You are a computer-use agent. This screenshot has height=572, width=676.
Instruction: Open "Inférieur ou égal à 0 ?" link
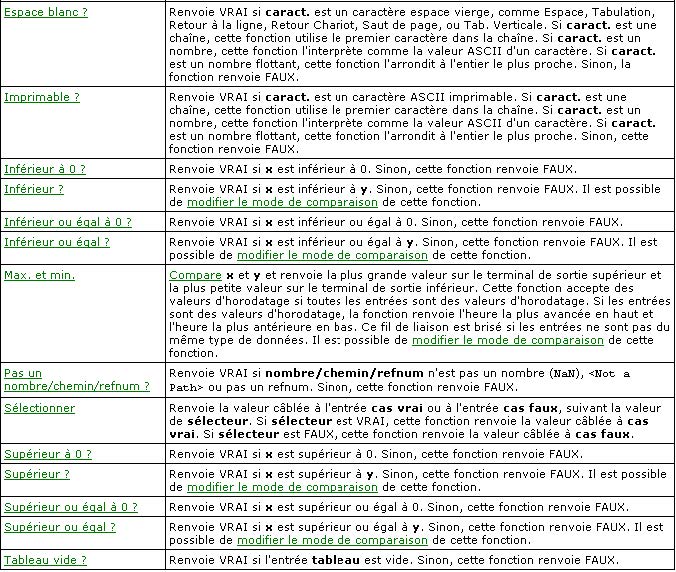click(x=68, y=222)
